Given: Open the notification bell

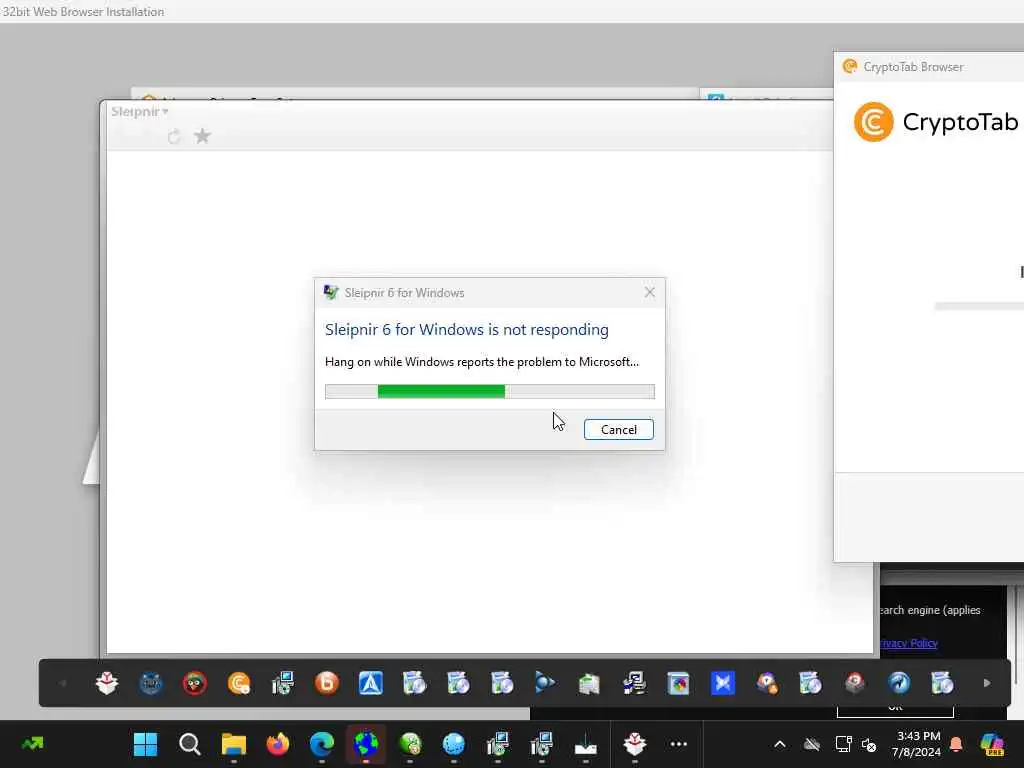Looking at the screenshot, I should pyautogui.click(x=956, y=744).
